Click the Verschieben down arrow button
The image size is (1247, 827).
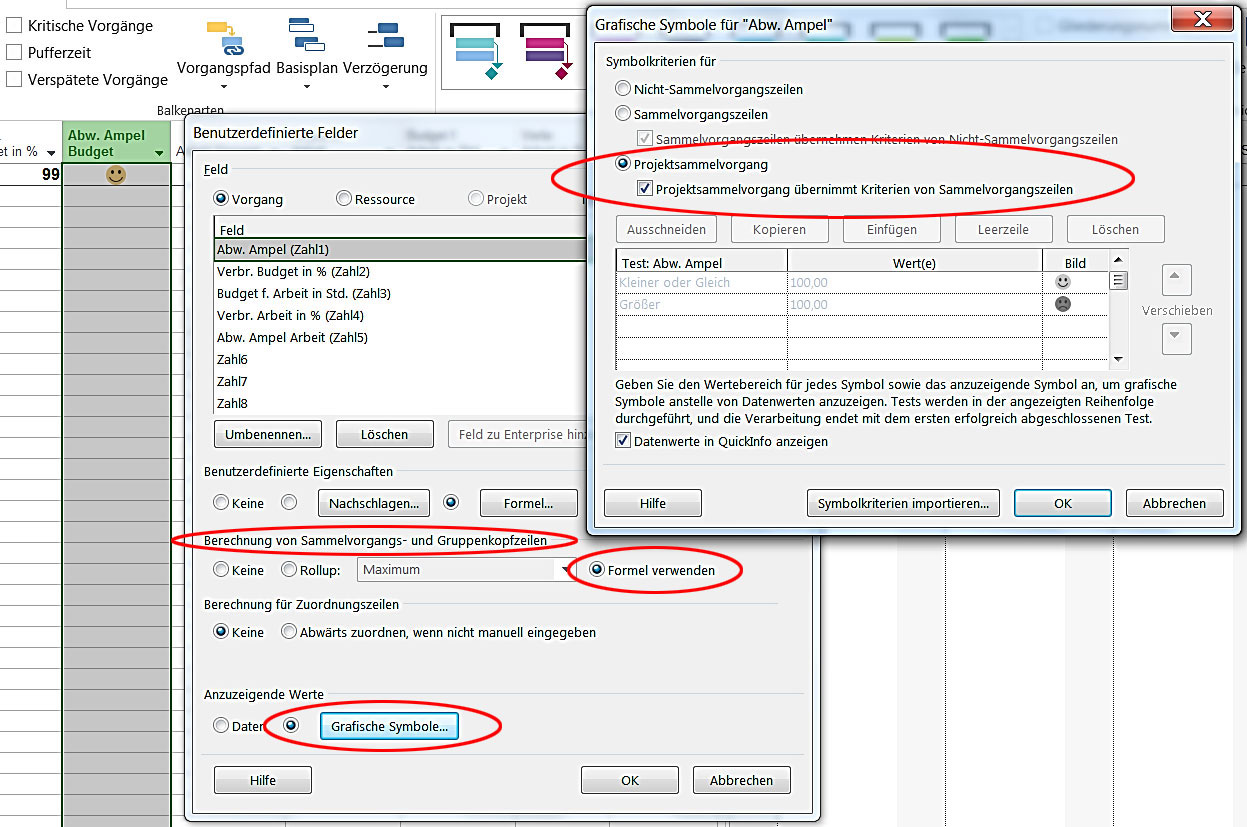(1177, 339)
